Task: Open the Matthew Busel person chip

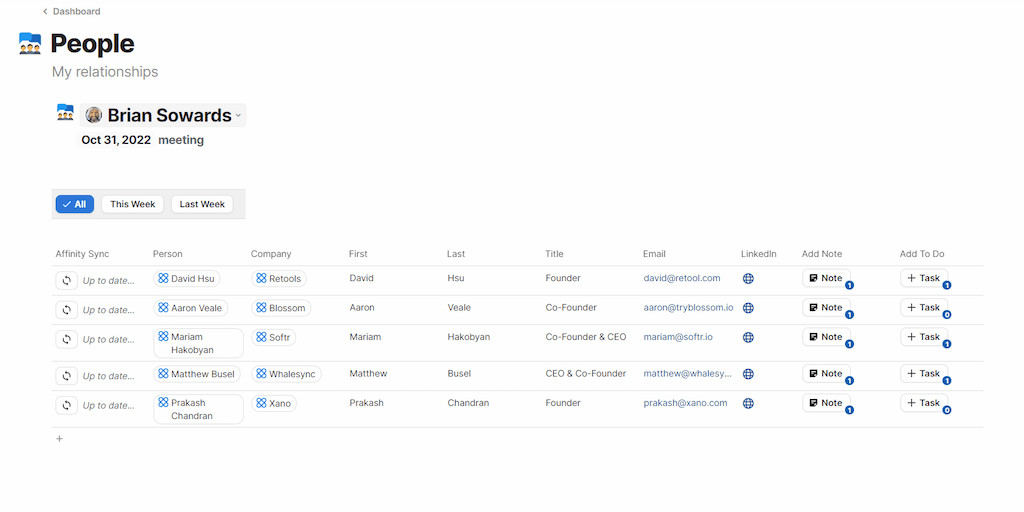Action: 197,374
